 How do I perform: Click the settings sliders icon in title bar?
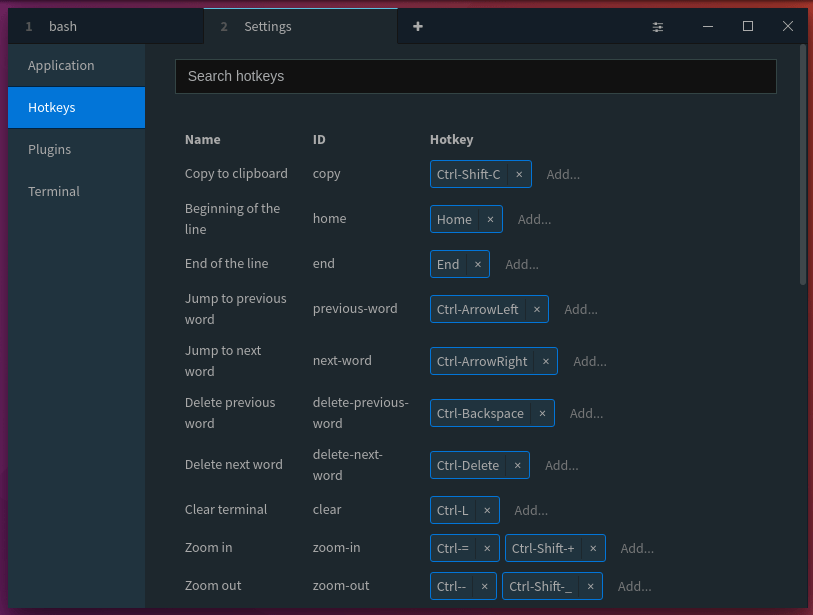658,26
